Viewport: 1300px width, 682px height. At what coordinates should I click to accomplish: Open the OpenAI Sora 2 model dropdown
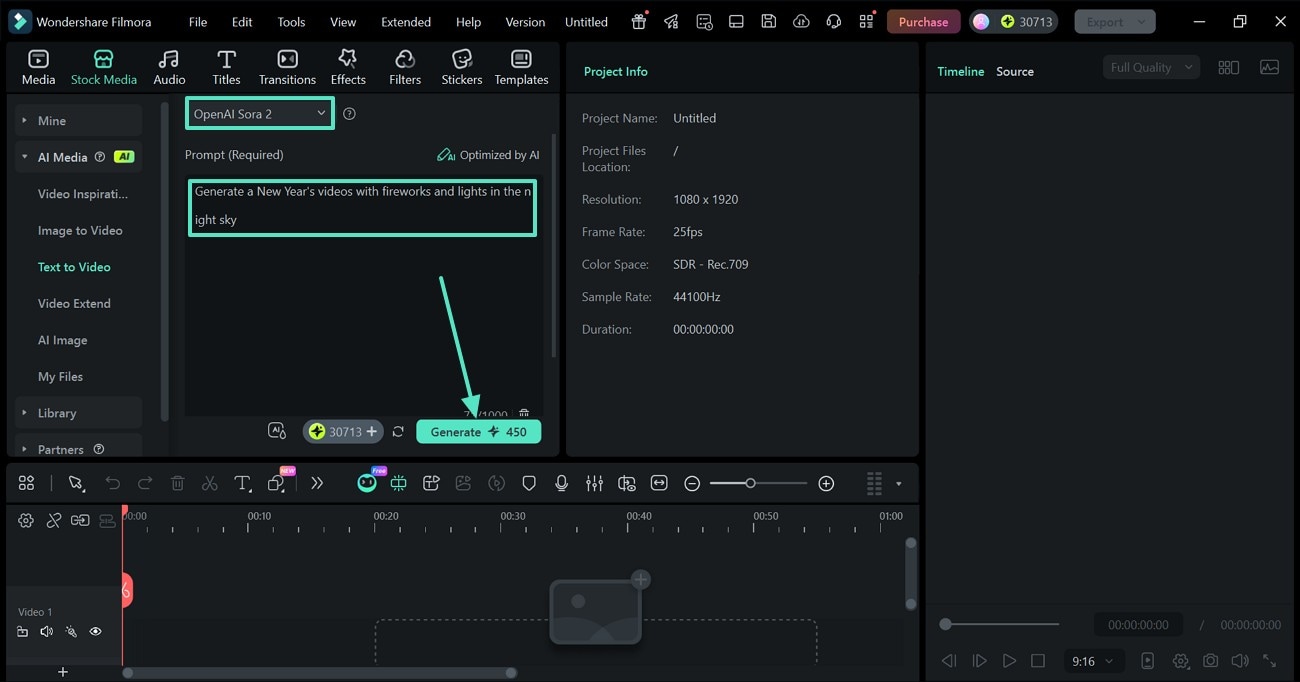[260, 114]
